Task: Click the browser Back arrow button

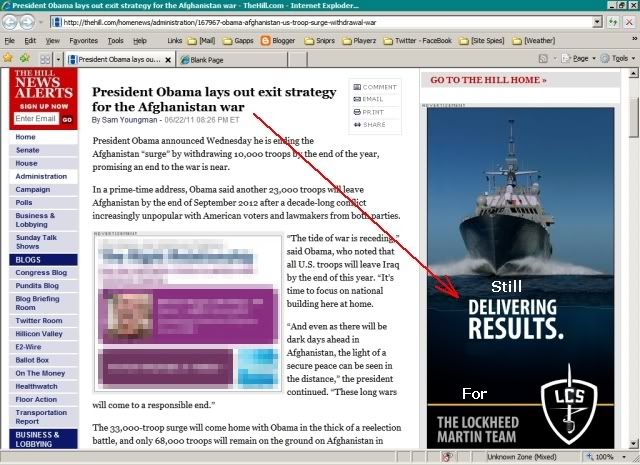Action: pos(10,22)
